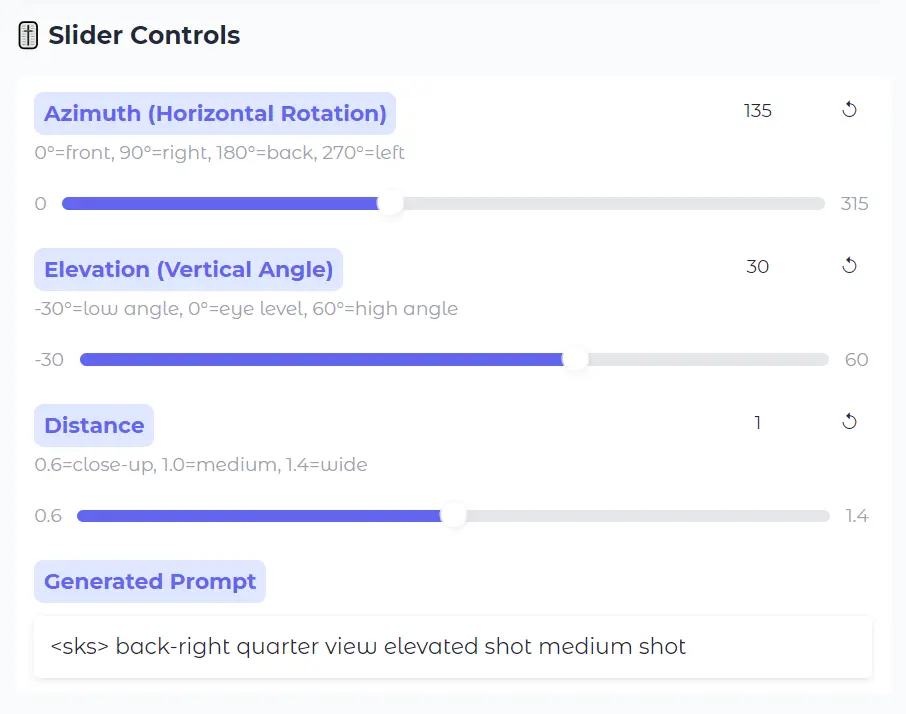Click the Distance label badge
Screen dimensions: 906x714
click(94, 425)
